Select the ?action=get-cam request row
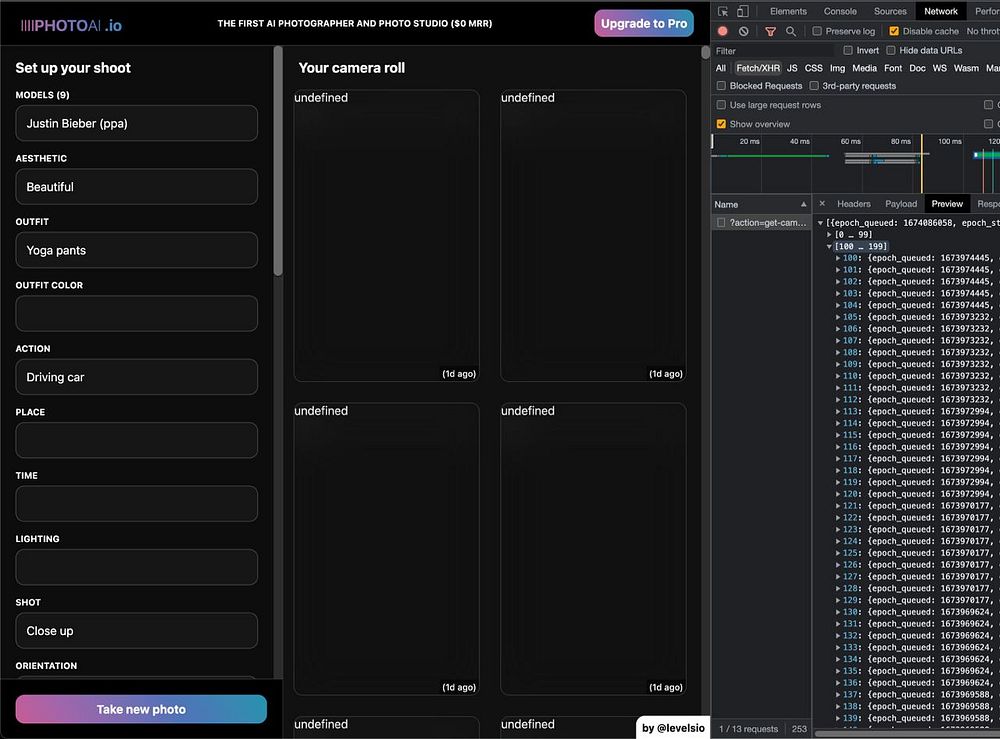This screenshot has width=1000, height=739. [761, 223]
